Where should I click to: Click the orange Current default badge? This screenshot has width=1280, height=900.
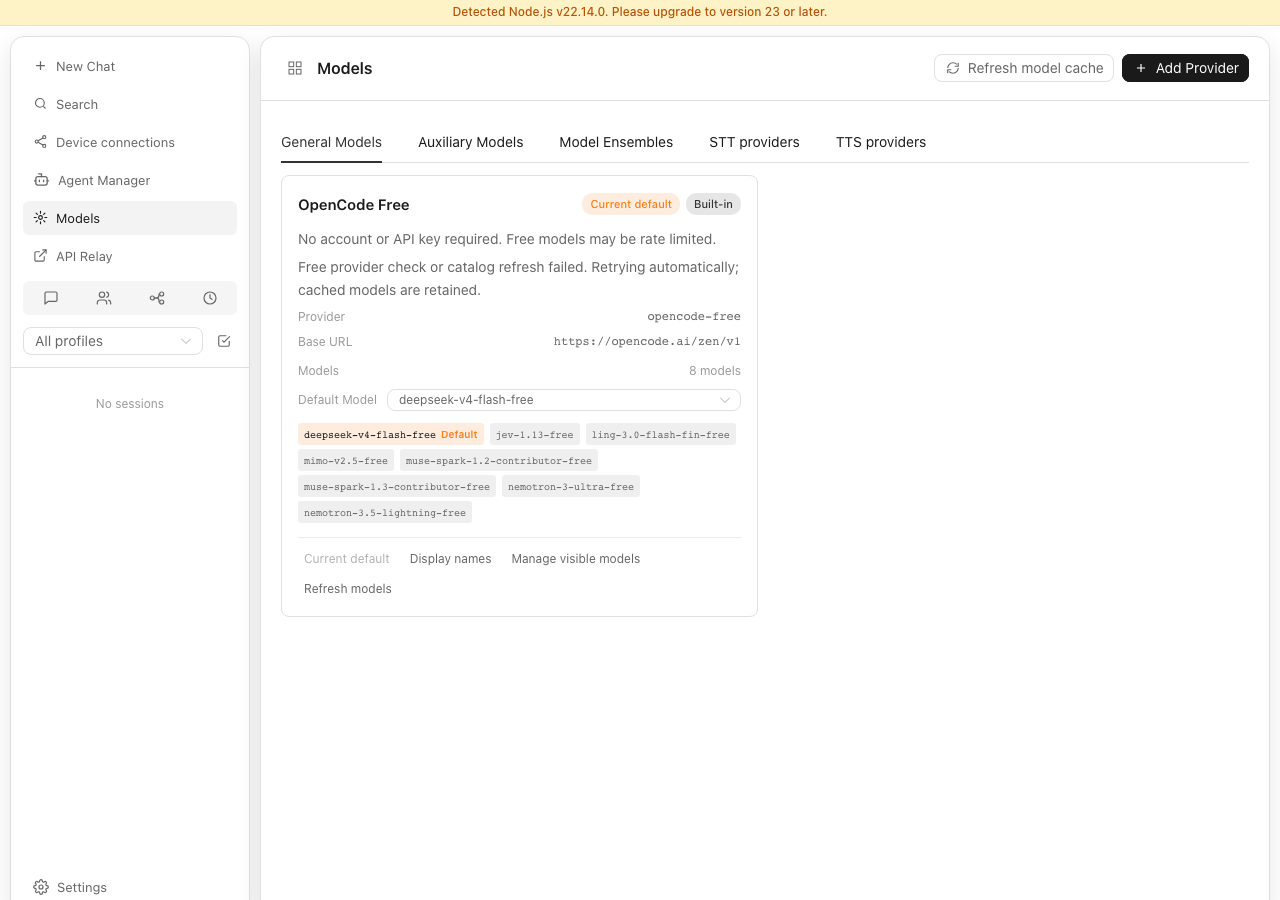click(x=631, y=204)
